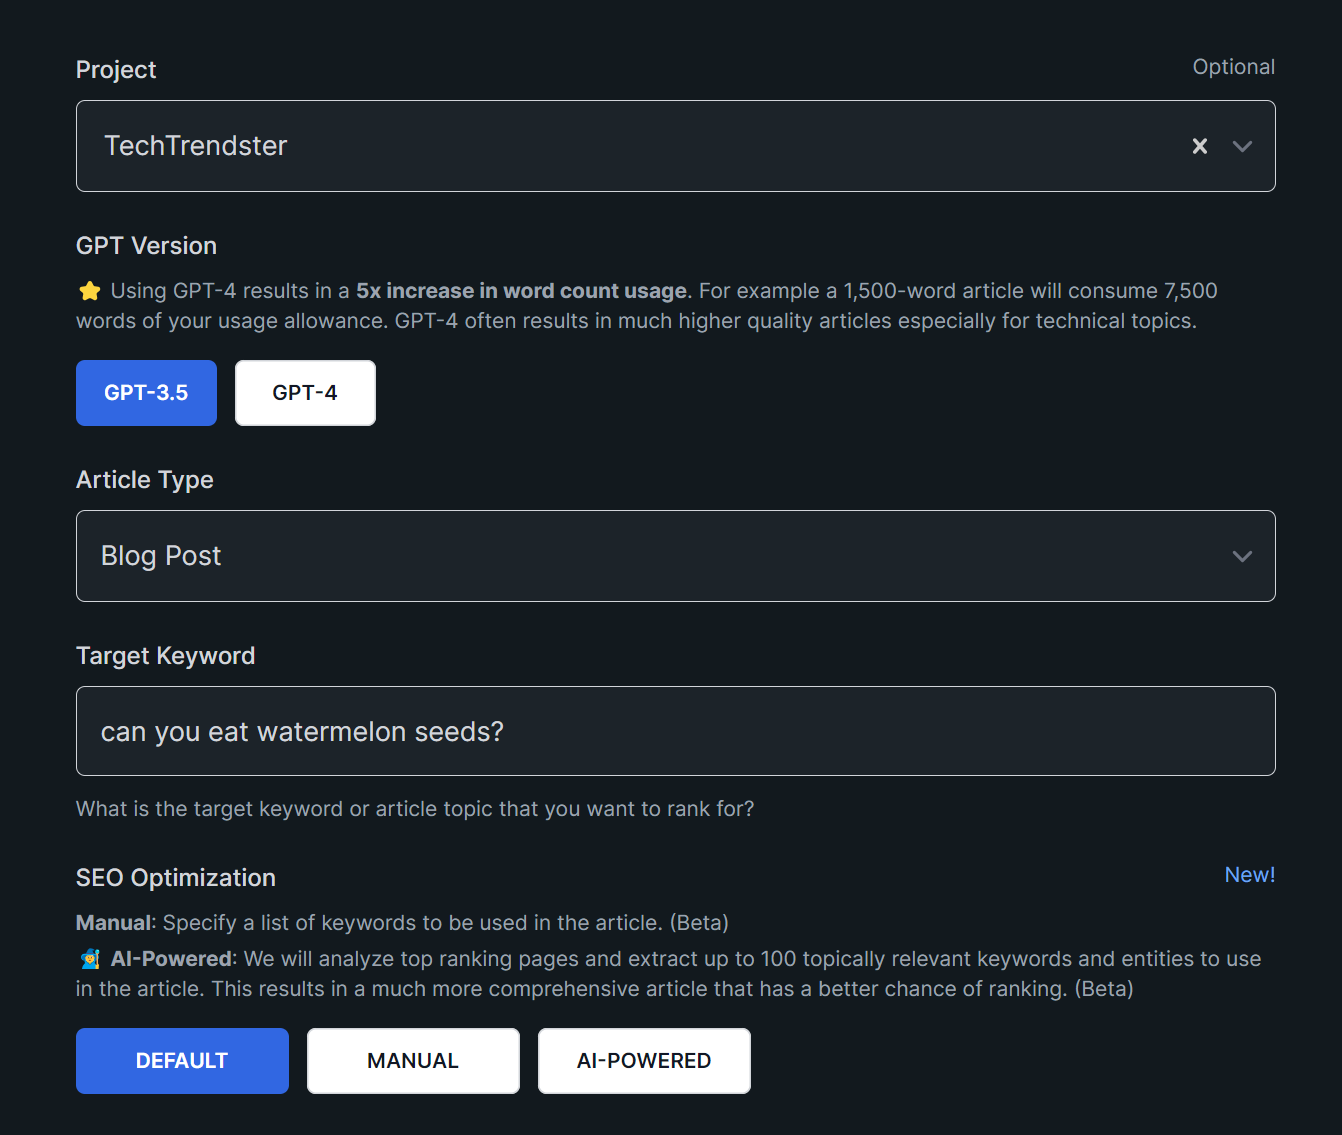Image resolution: width=1342 pixels, height=1135 pixels.
Task: Open the Project dropdown chevron
Action: [x=1242, y=146]
